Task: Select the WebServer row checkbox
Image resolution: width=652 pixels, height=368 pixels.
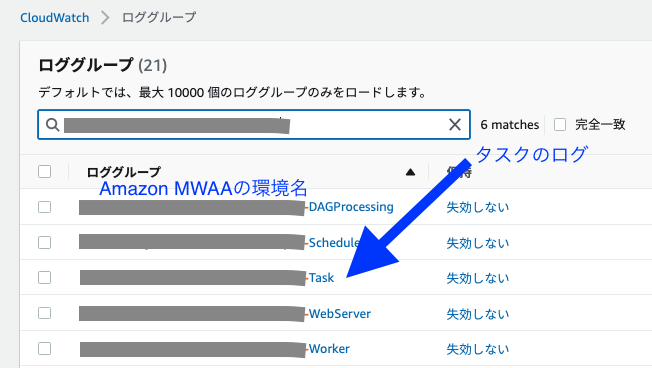Action: [44, 313]
